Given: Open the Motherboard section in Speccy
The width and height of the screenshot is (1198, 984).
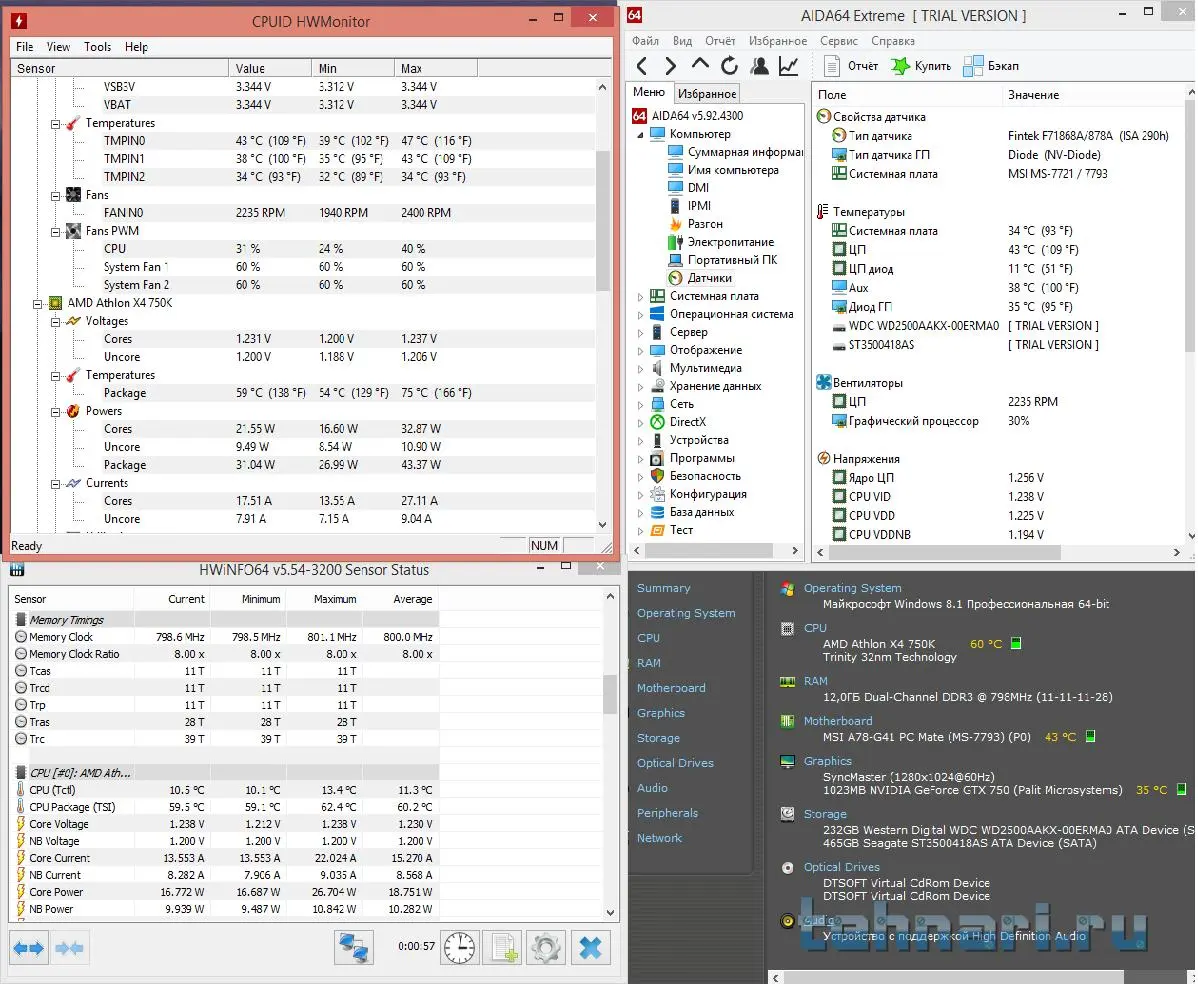Looking at the screenshot, I should 670,688.
